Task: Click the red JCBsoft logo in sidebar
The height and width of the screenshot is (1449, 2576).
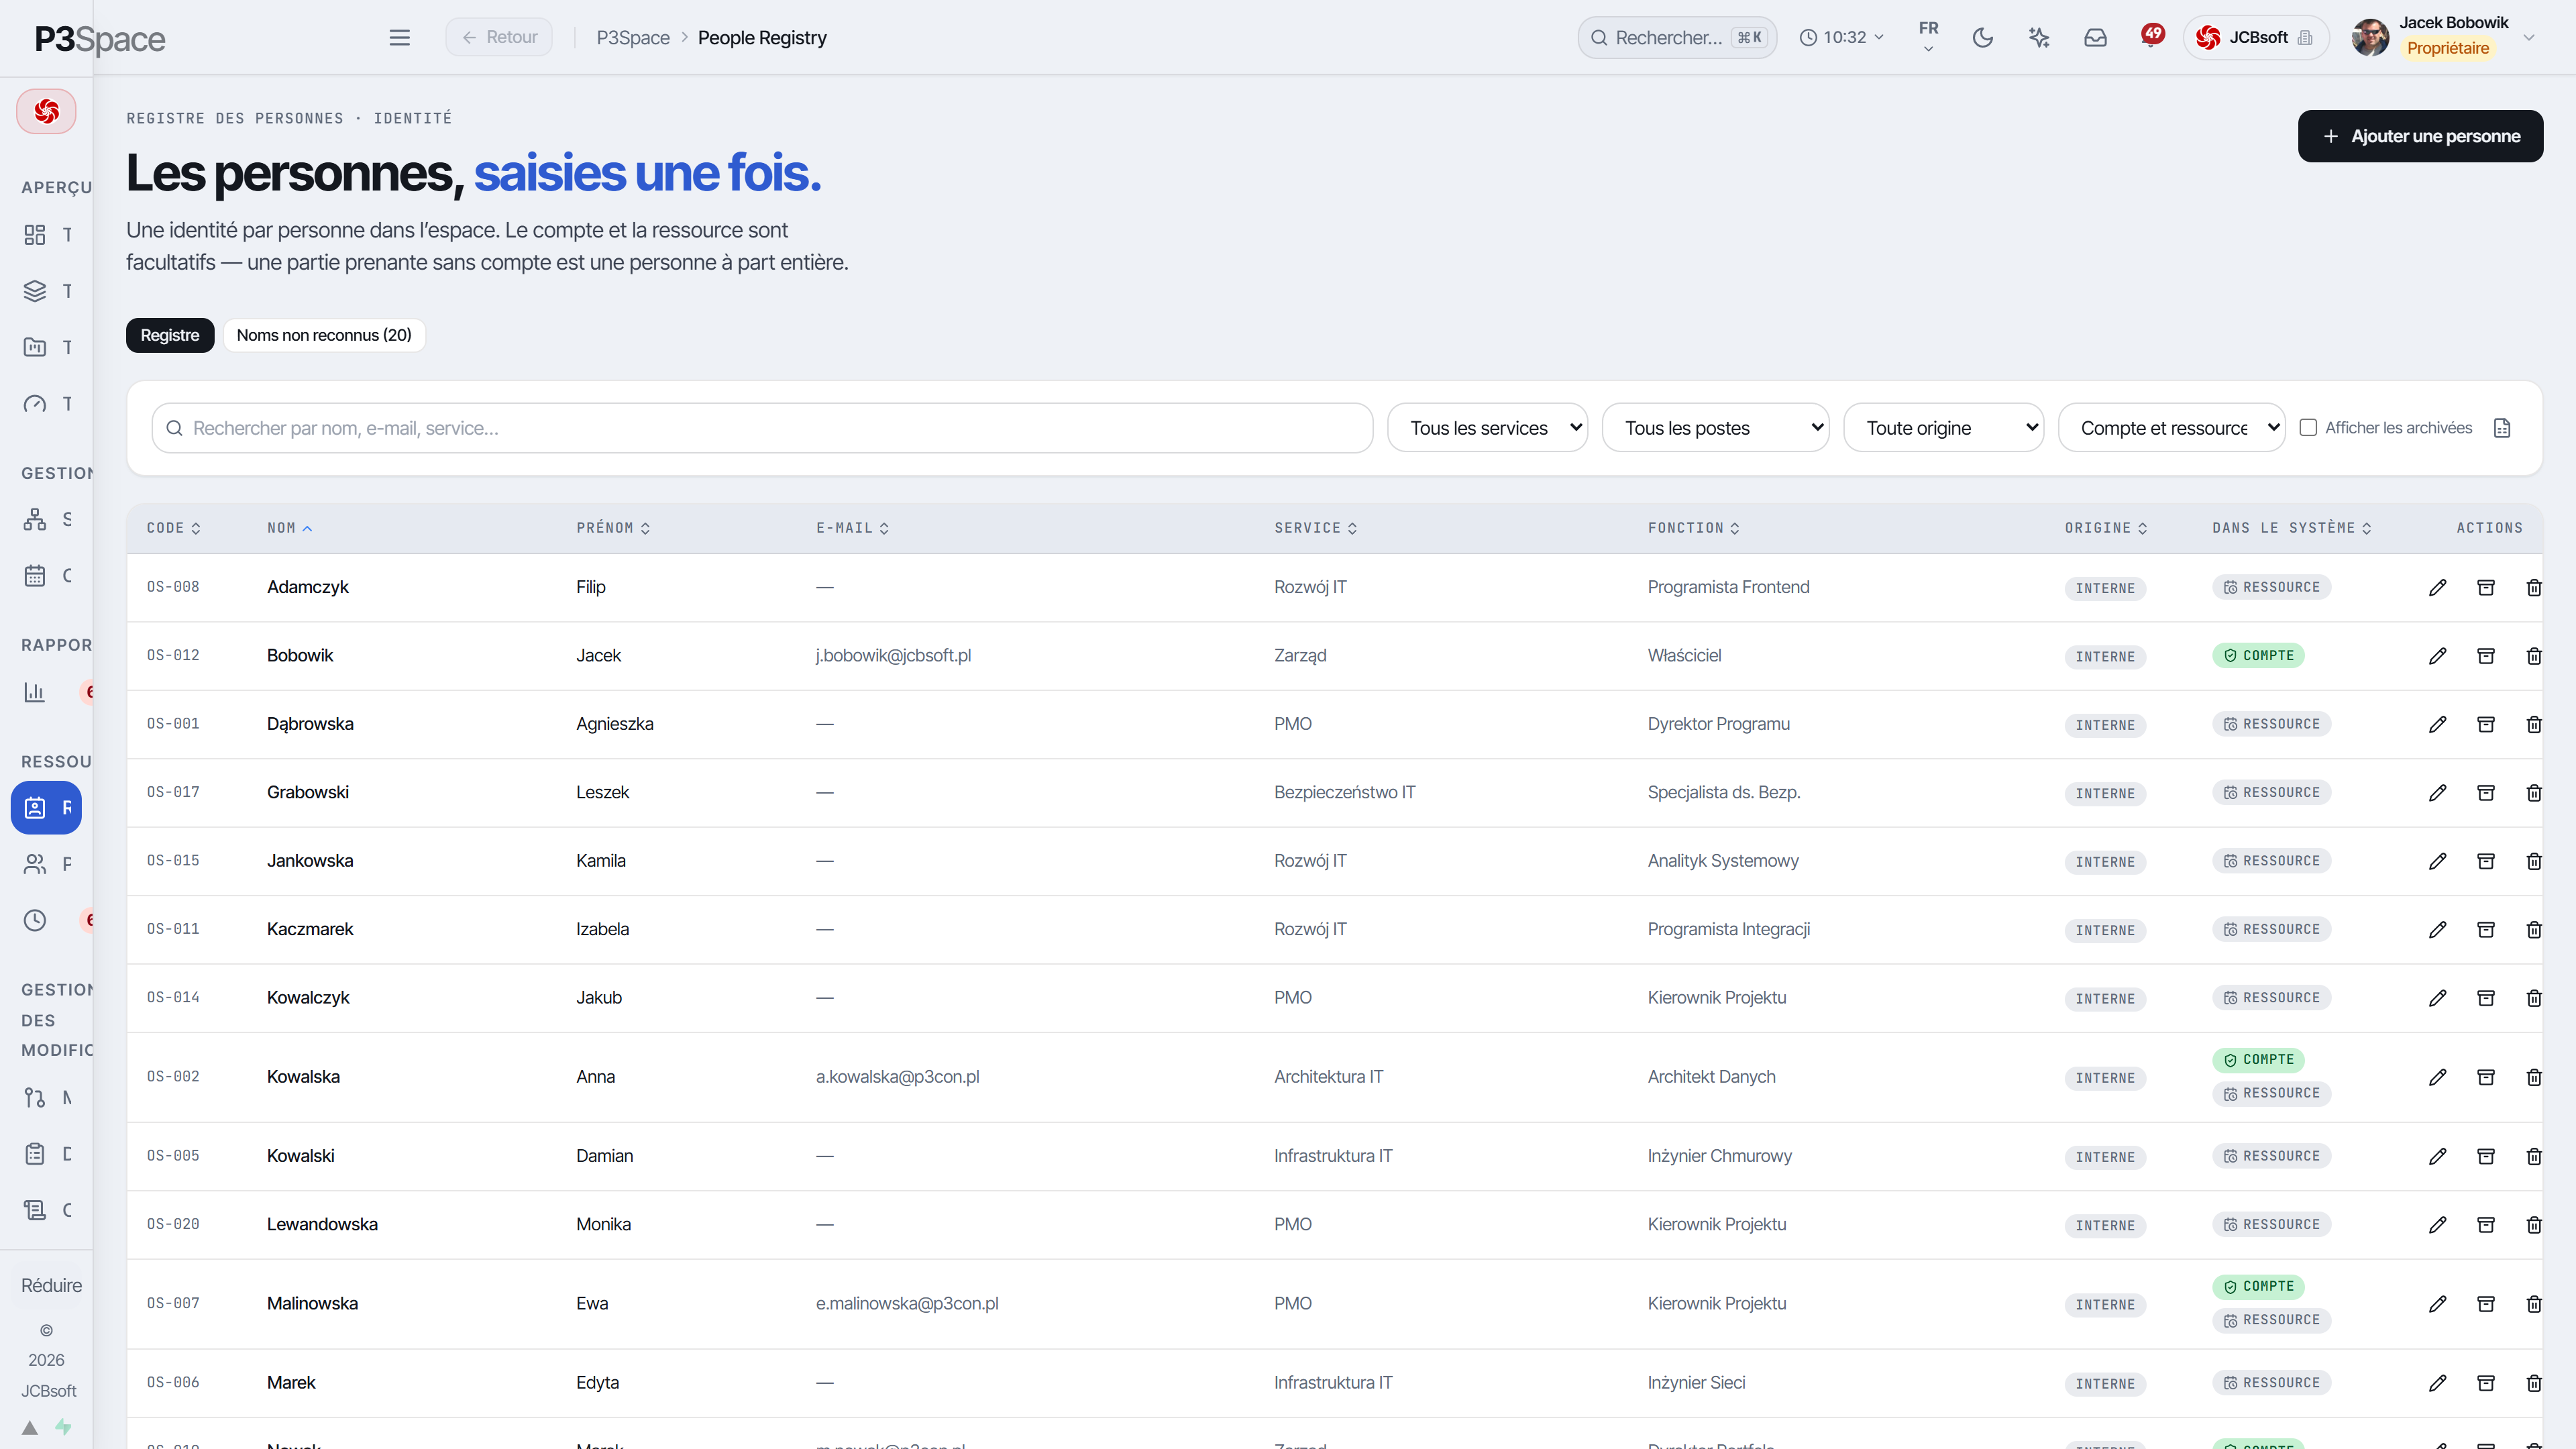Action: click(x=46, y=111)
